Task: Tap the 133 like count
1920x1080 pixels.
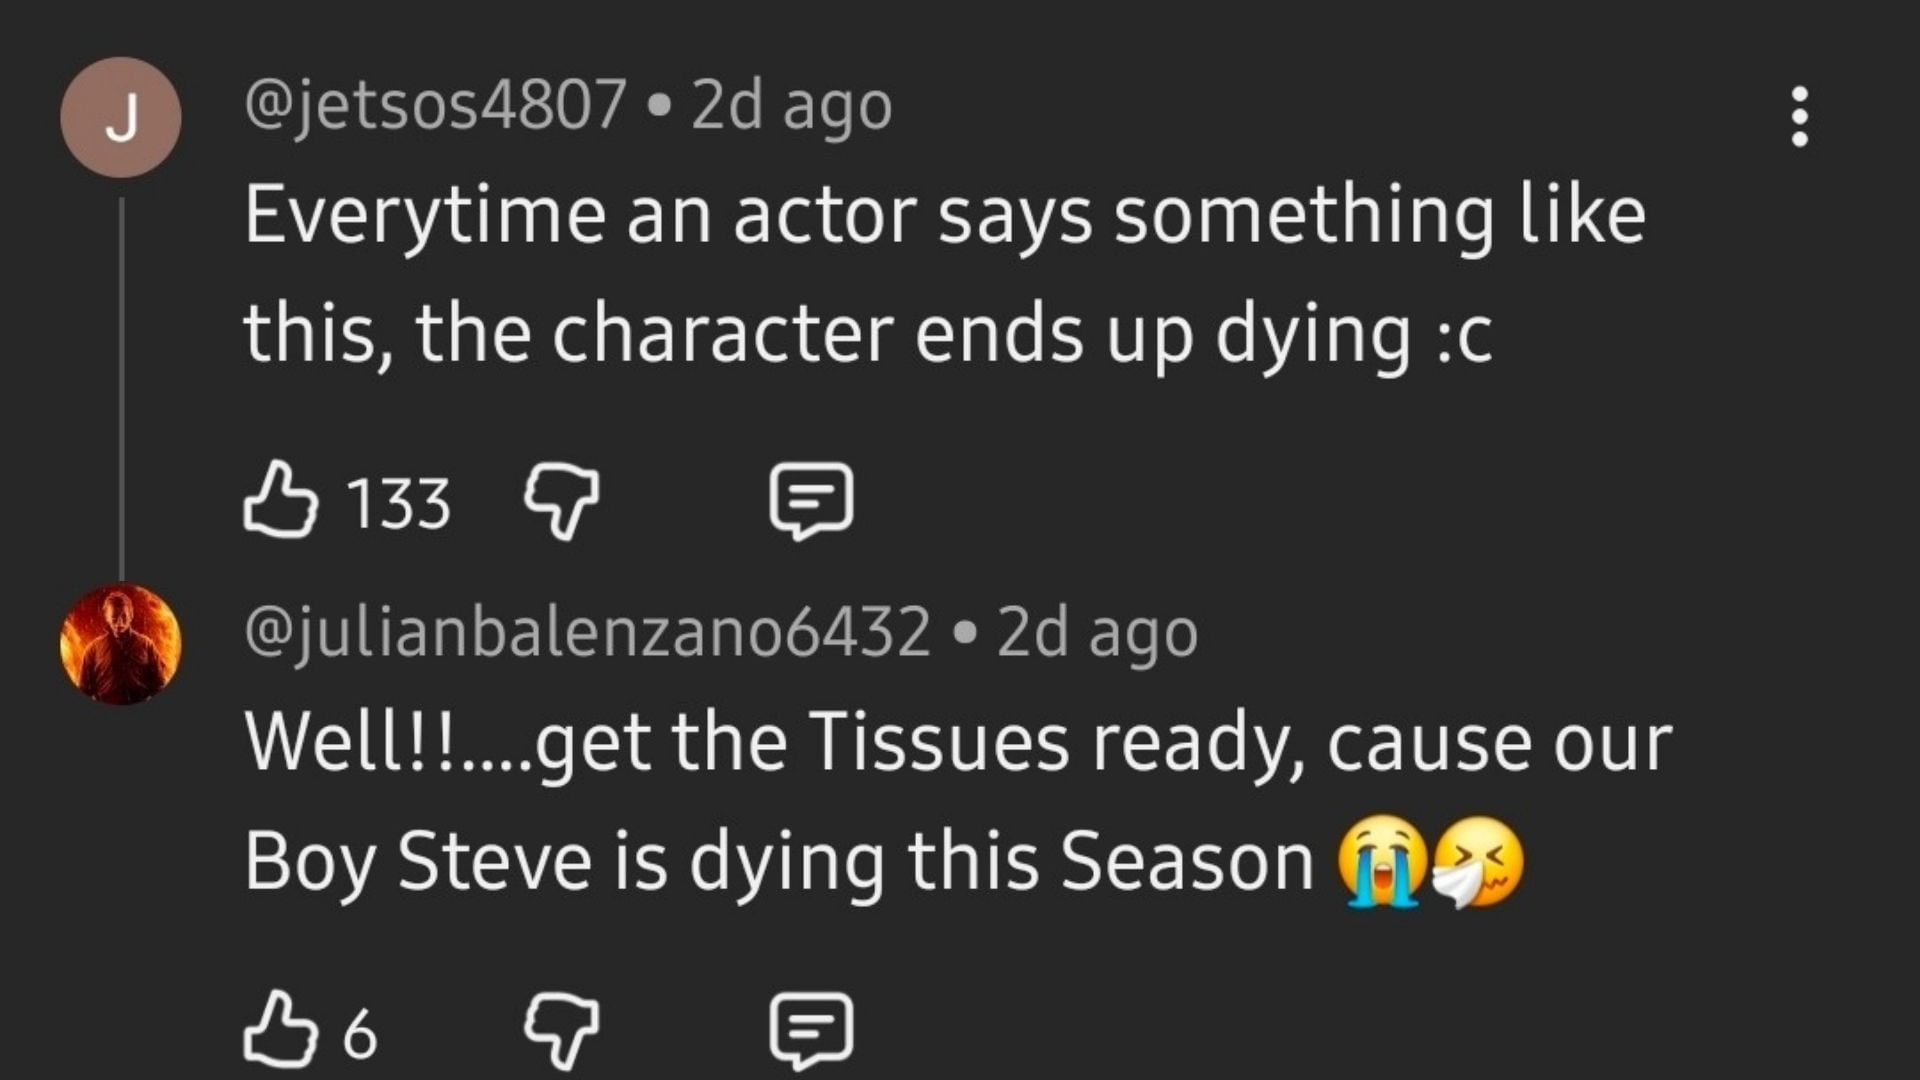Action: pos(398,503)
